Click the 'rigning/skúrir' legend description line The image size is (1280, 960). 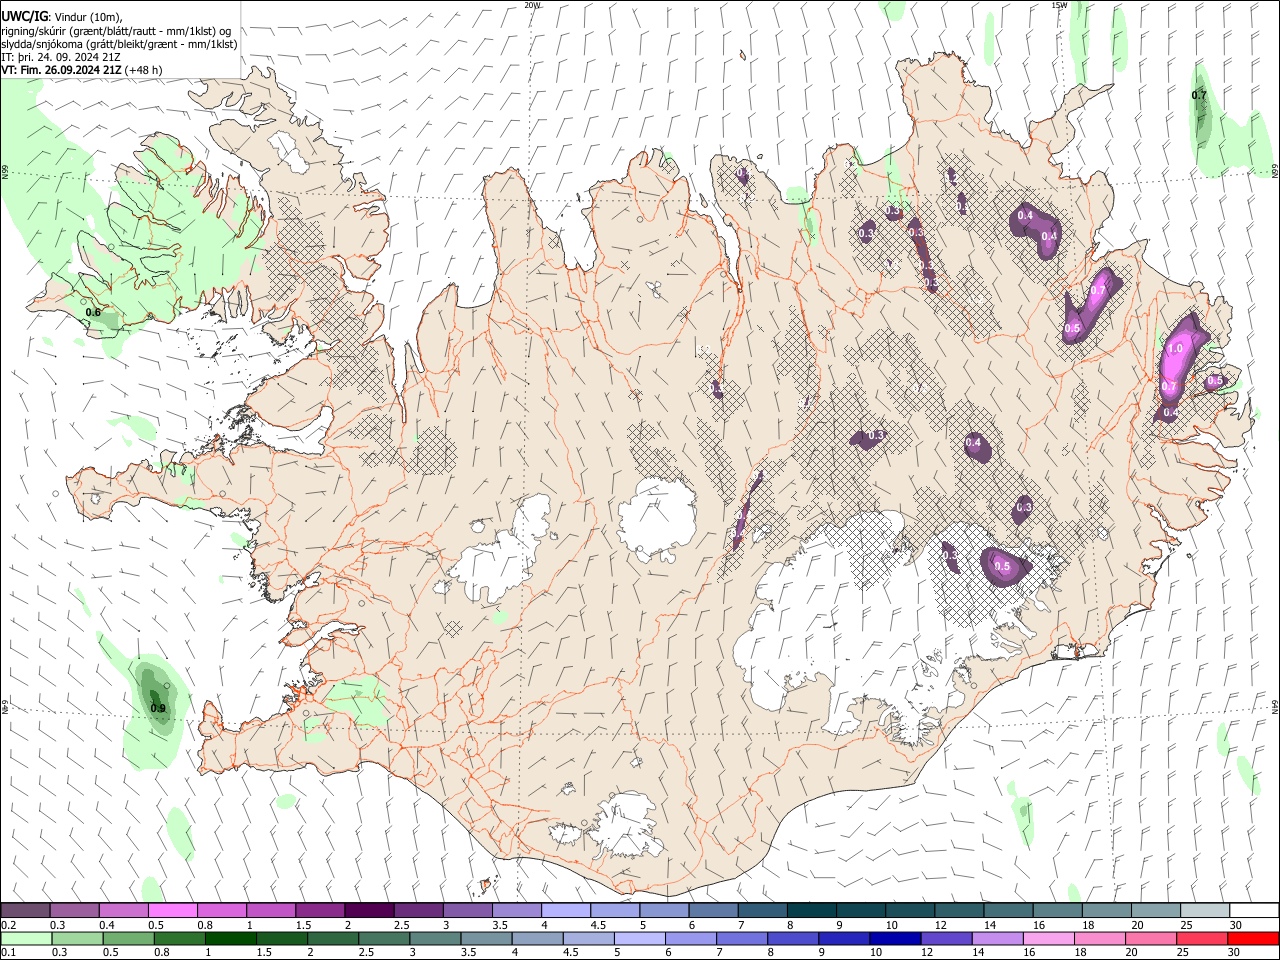116,31
